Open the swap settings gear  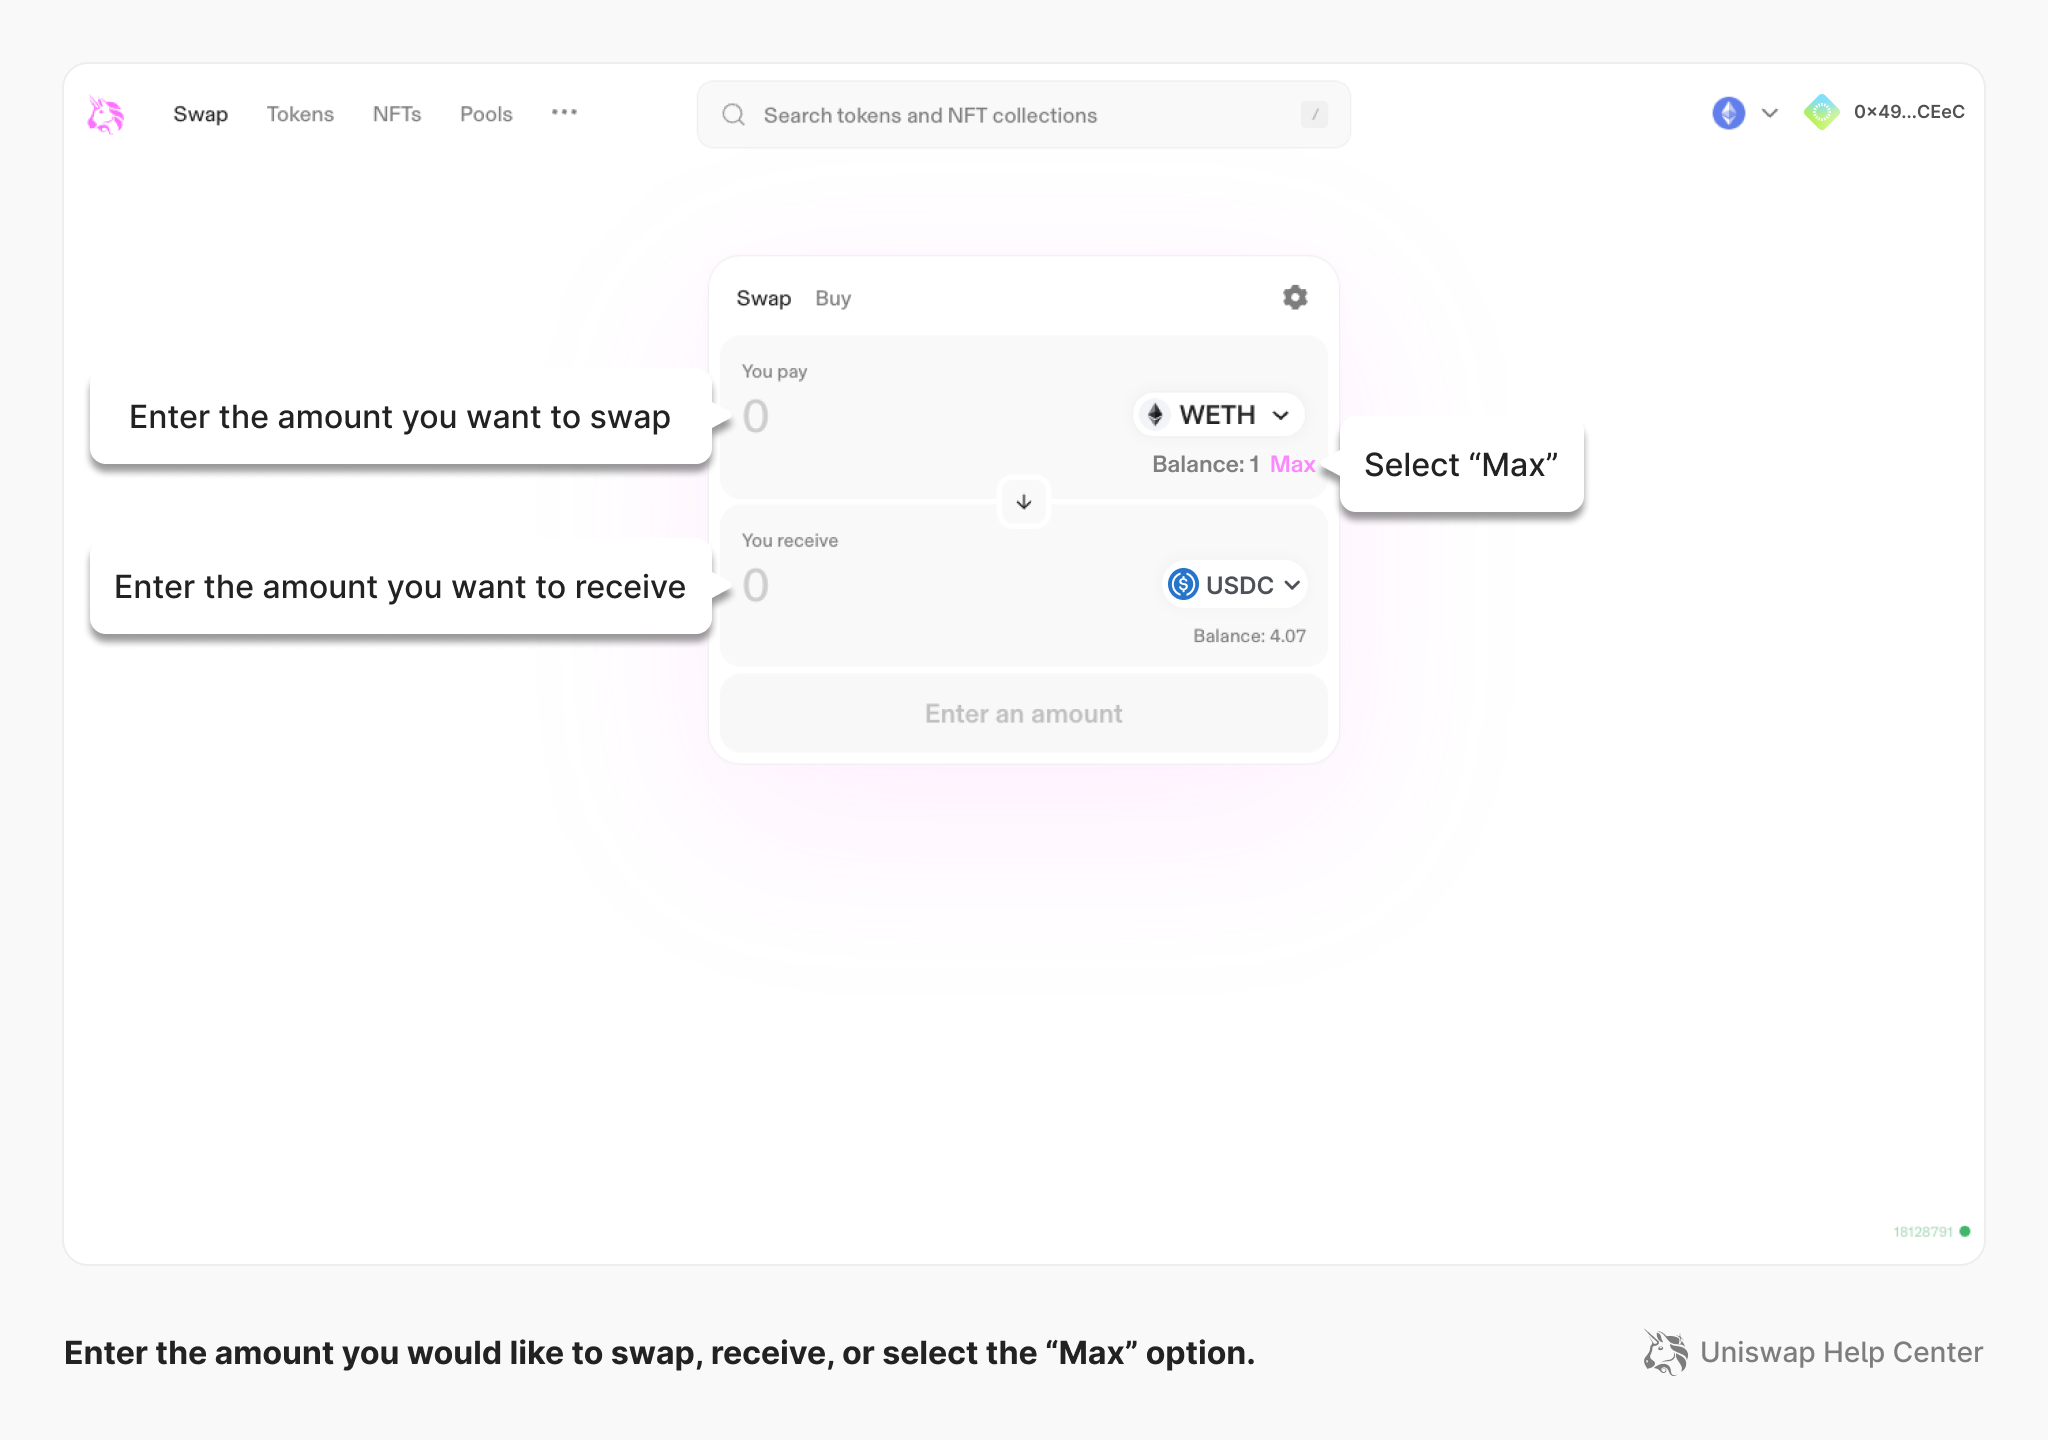1295,297
